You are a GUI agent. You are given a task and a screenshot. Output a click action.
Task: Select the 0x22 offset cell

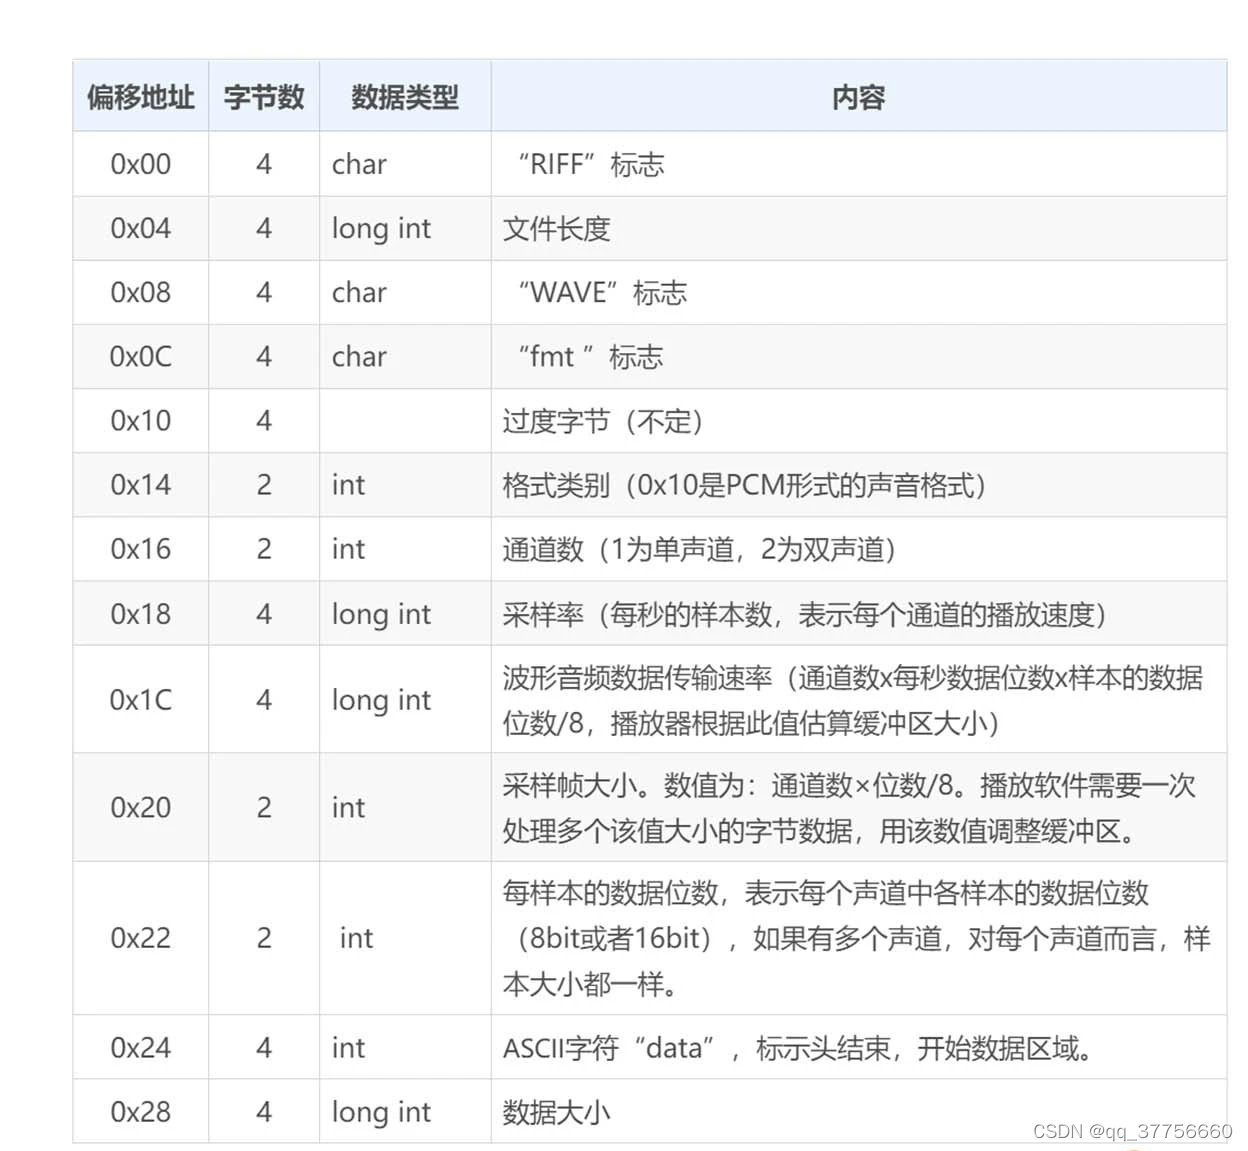pyautogui.click(x=140, y=938)
